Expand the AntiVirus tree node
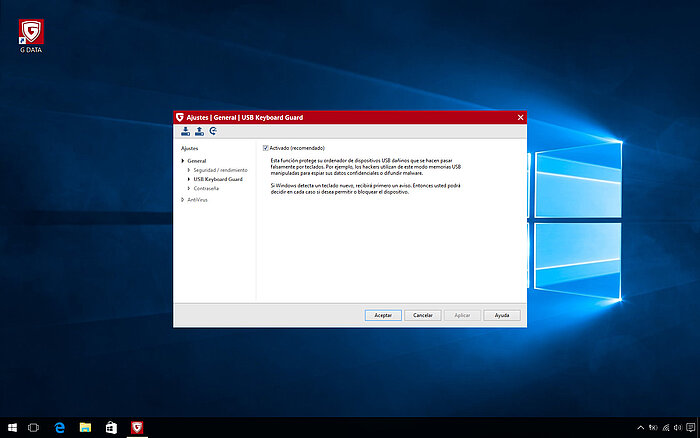Screen dimensions: 700x438 tap(183, 200)
